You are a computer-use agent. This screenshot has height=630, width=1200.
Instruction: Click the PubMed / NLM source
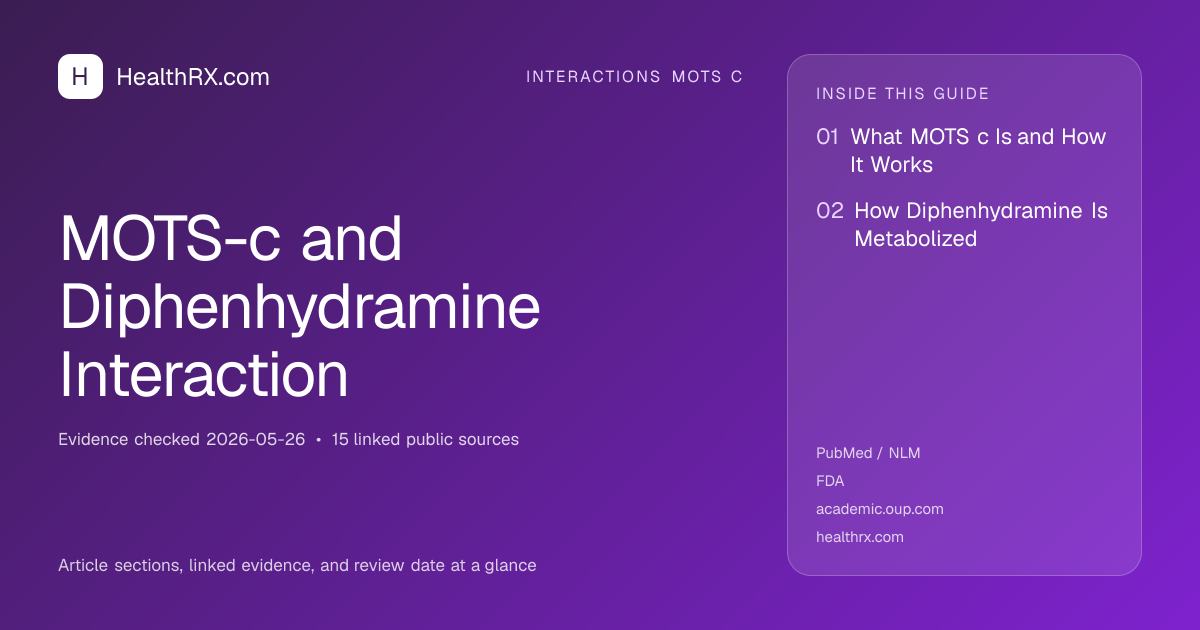coord(868,453)
